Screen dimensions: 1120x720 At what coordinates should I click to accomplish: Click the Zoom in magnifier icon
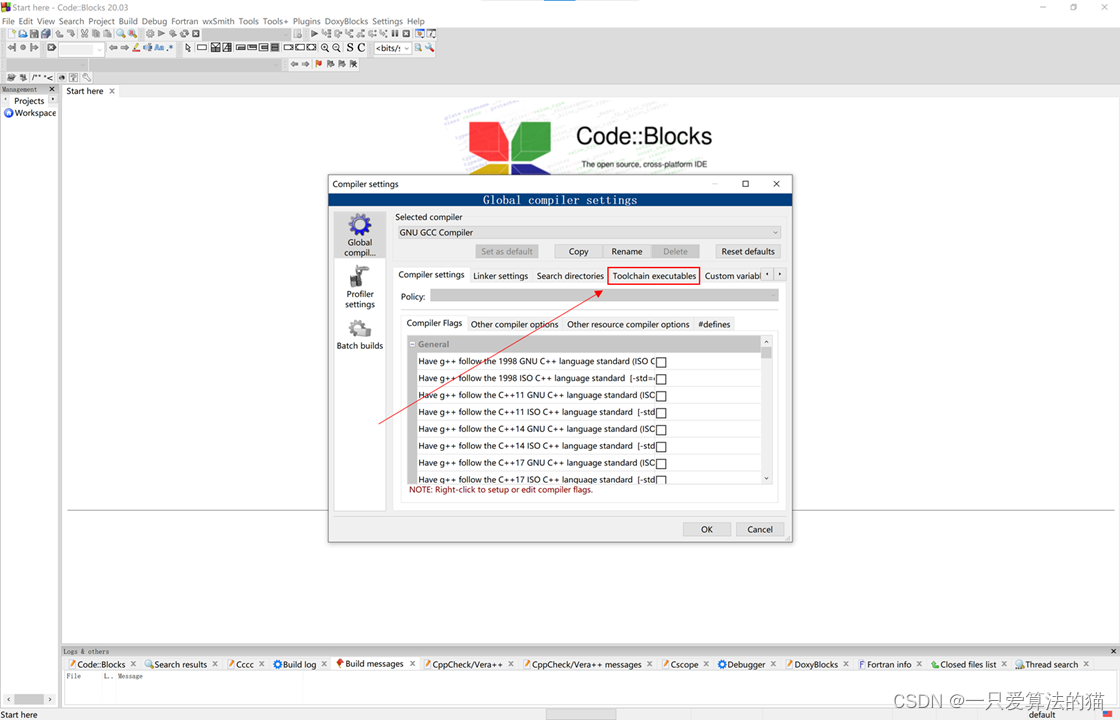325,48
